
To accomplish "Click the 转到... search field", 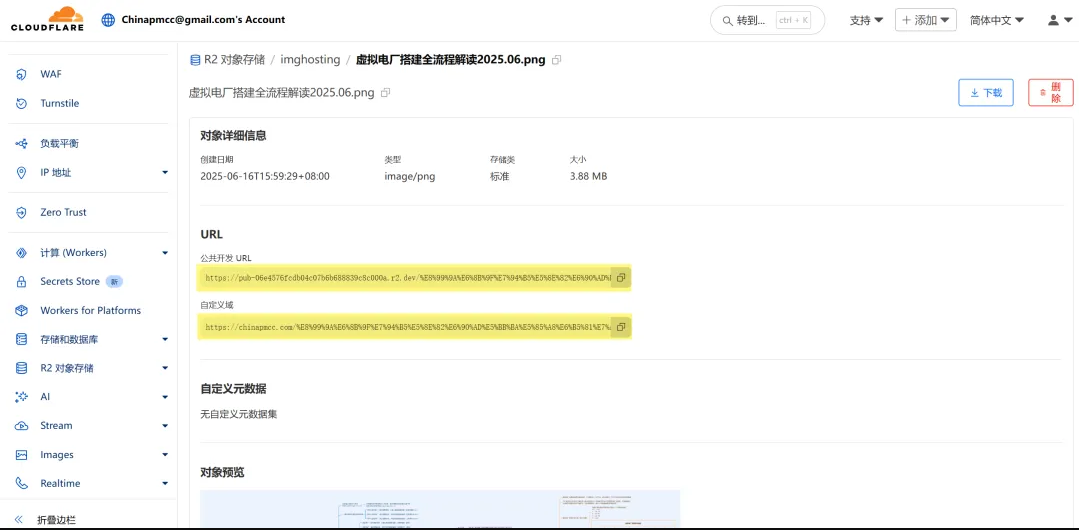I will point(767,21).
